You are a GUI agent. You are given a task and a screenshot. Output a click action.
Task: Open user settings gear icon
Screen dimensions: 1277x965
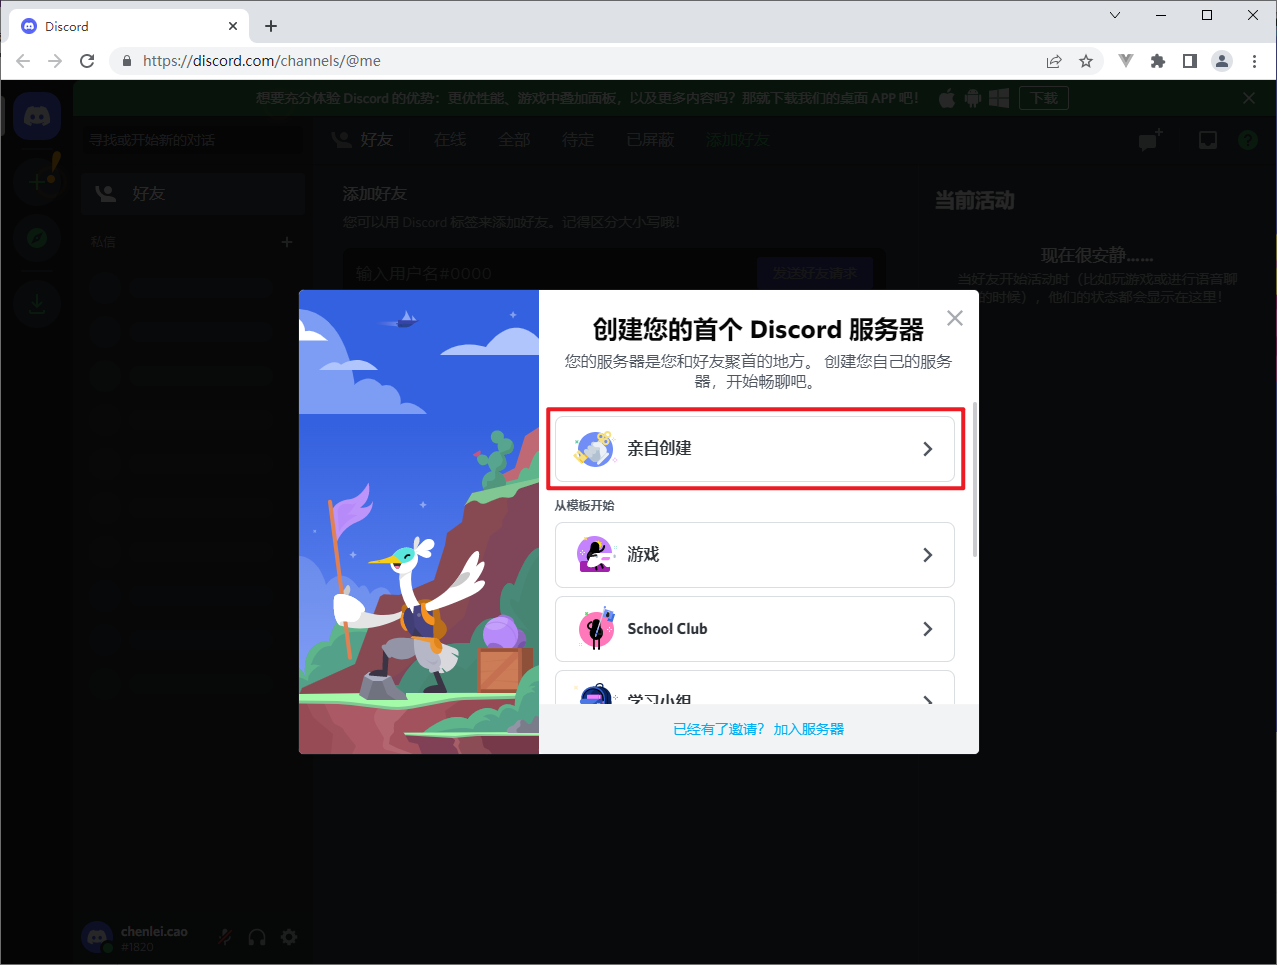pos(289,937)
